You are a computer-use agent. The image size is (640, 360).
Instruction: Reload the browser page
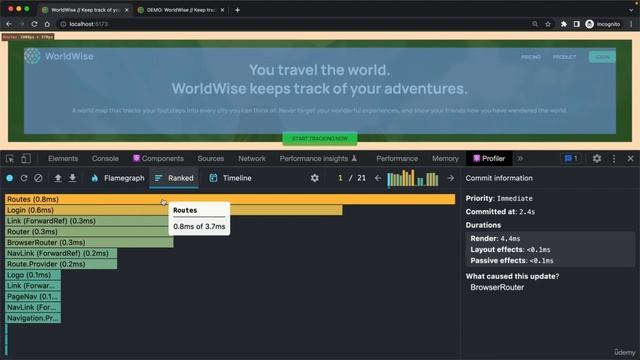pos(34,24)
